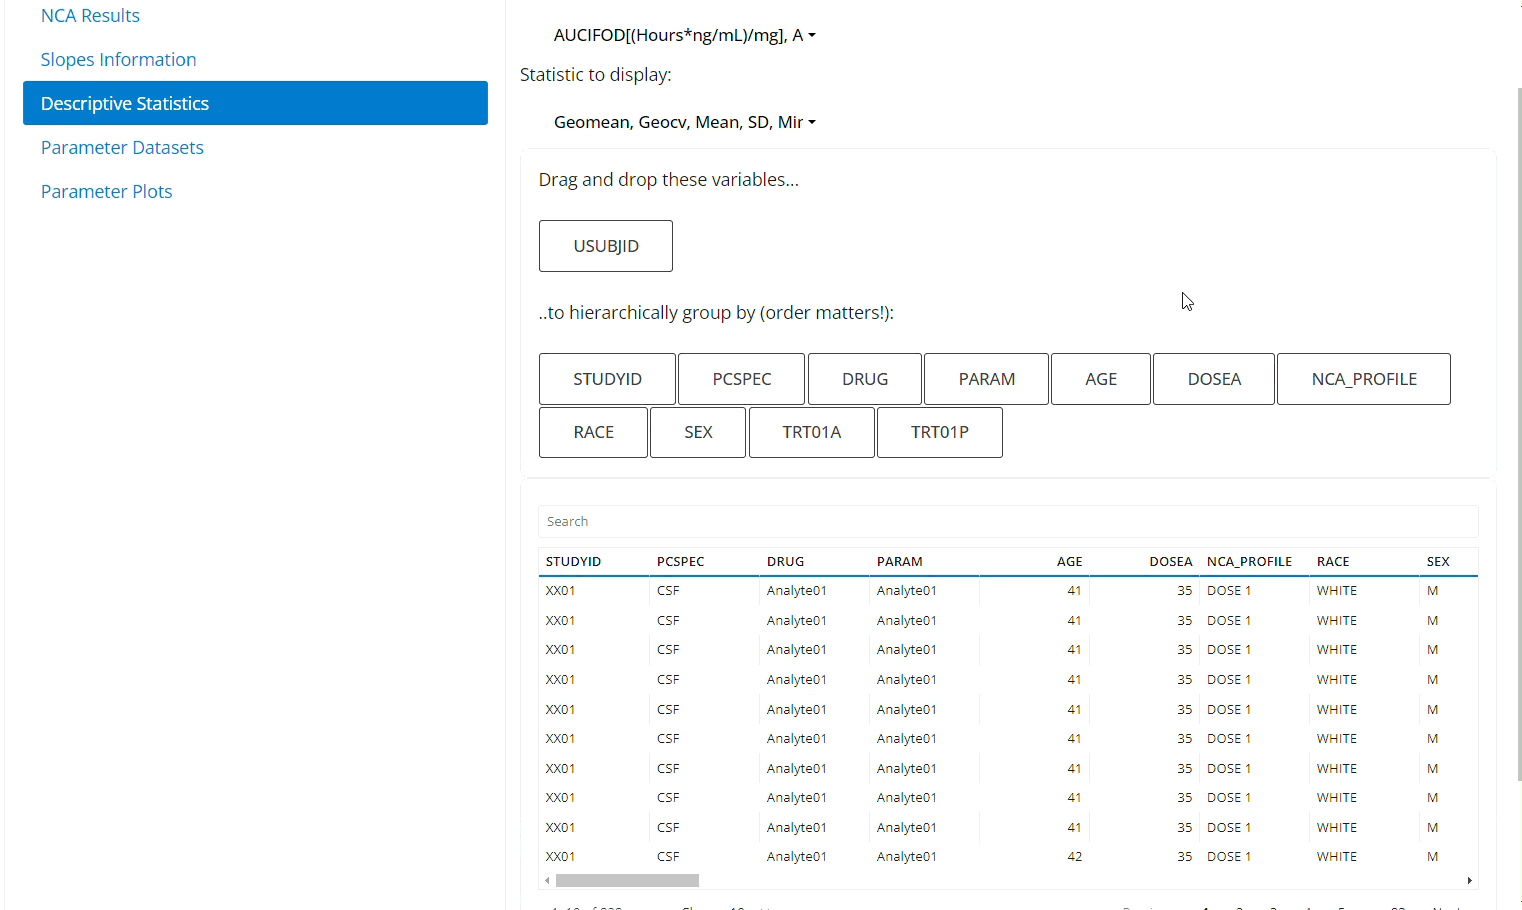Viewport: 1522px width, 910px height.
Task: Click the page vertical scrollbar
Action: coord(1519,430)
